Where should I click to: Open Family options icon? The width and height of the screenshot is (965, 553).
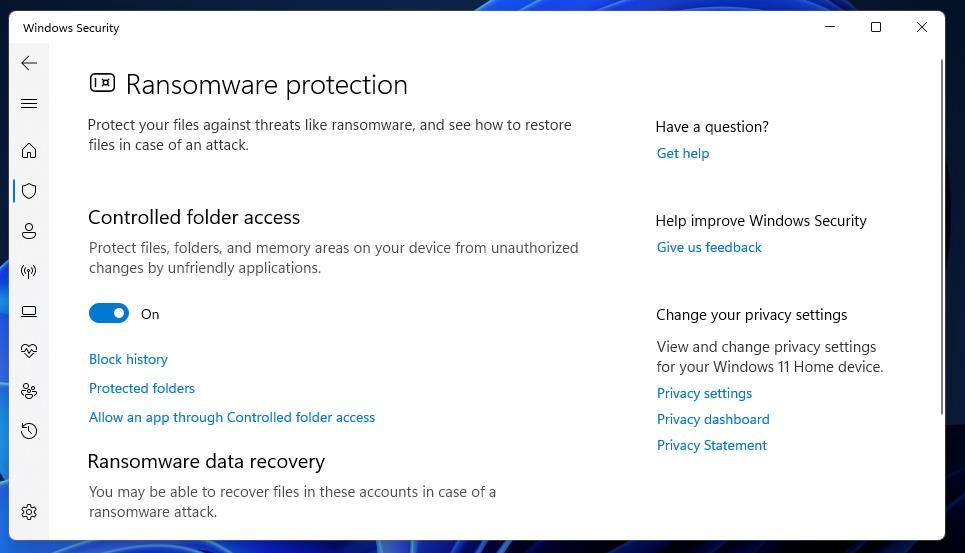tap(29, 391)
